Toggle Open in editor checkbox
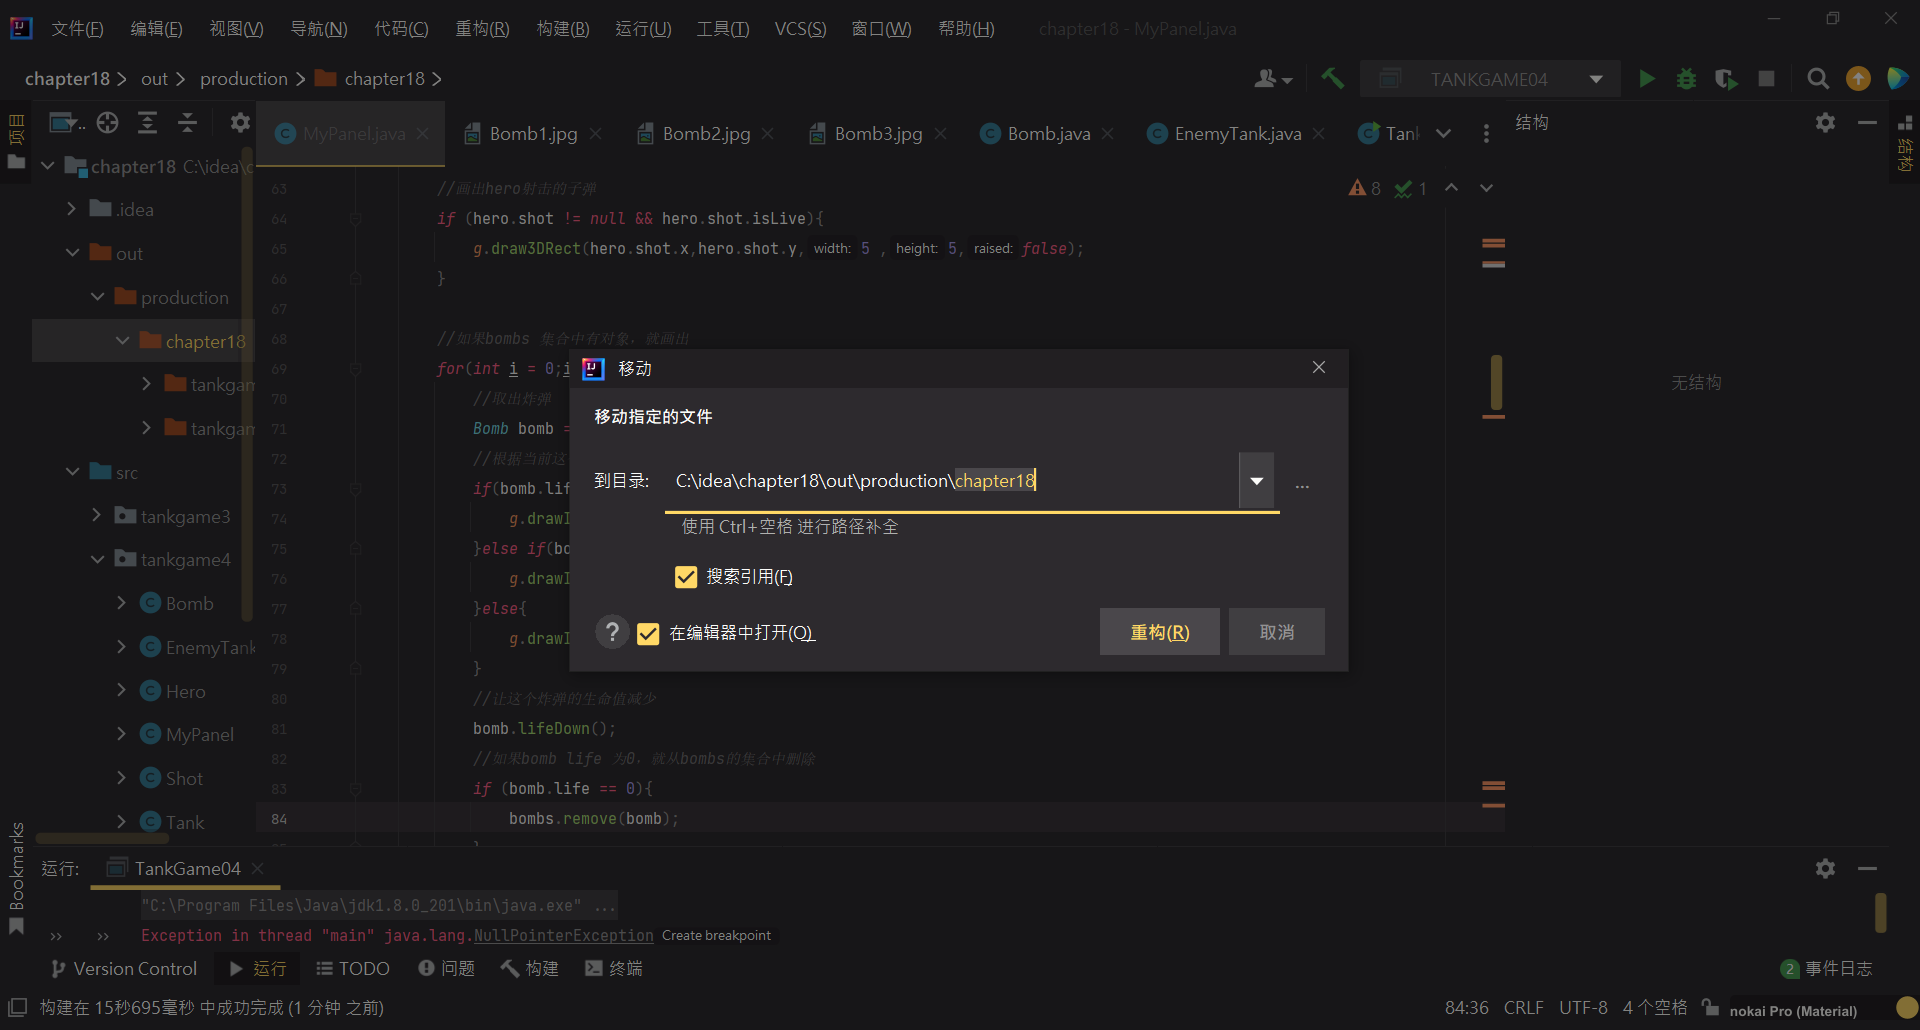The height and width of the screenshot is (1030, 1920). tap(648, 633)
